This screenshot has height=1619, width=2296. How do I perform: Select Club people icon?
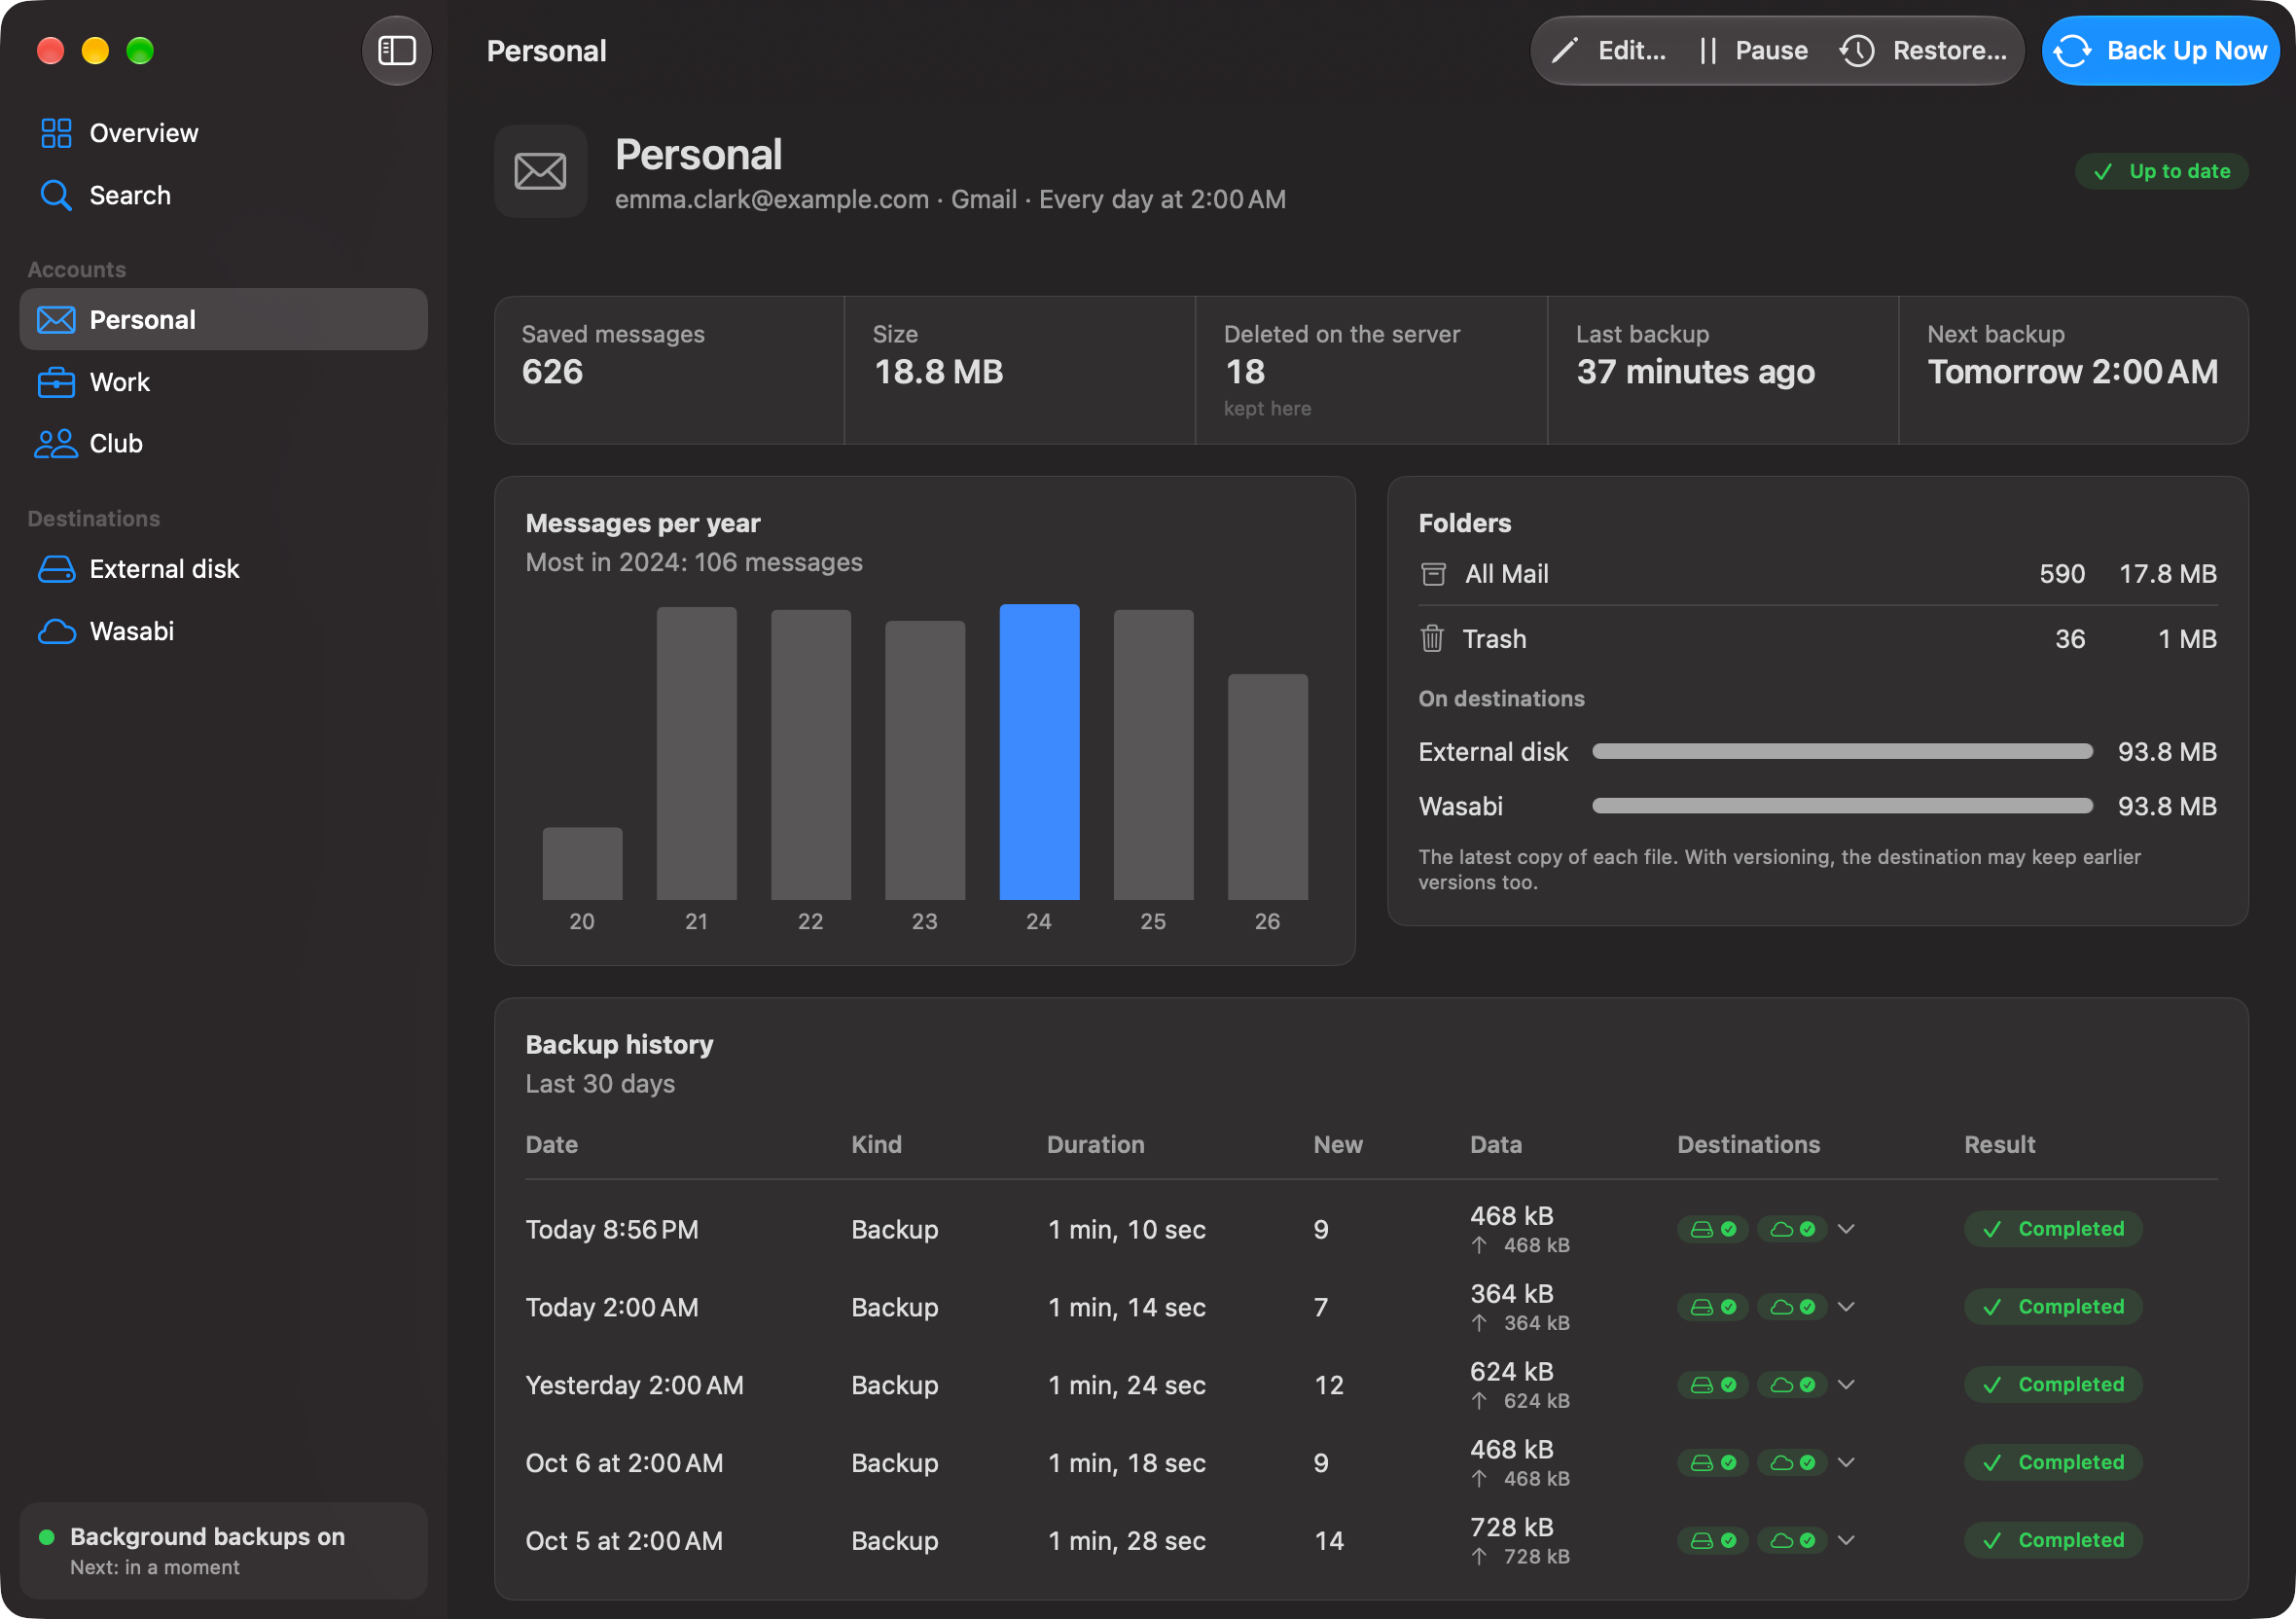[56, 443]
